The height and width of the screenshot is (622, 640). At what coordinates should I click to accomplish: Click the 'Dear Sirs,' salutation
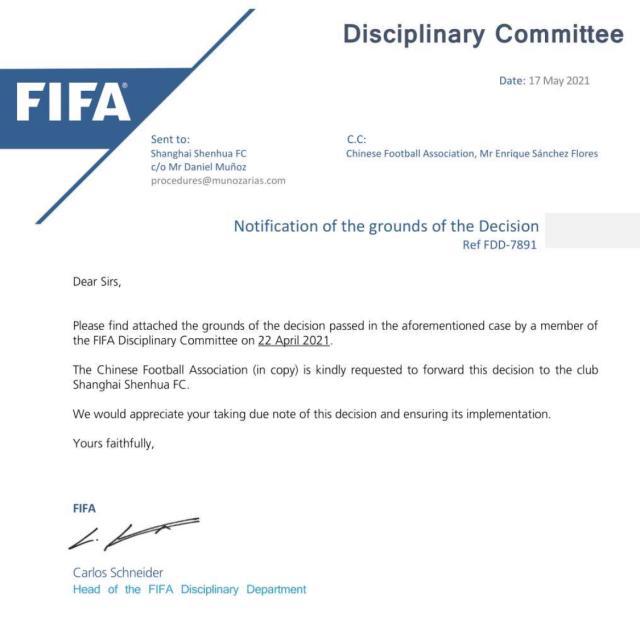click(x=96, y=282)
